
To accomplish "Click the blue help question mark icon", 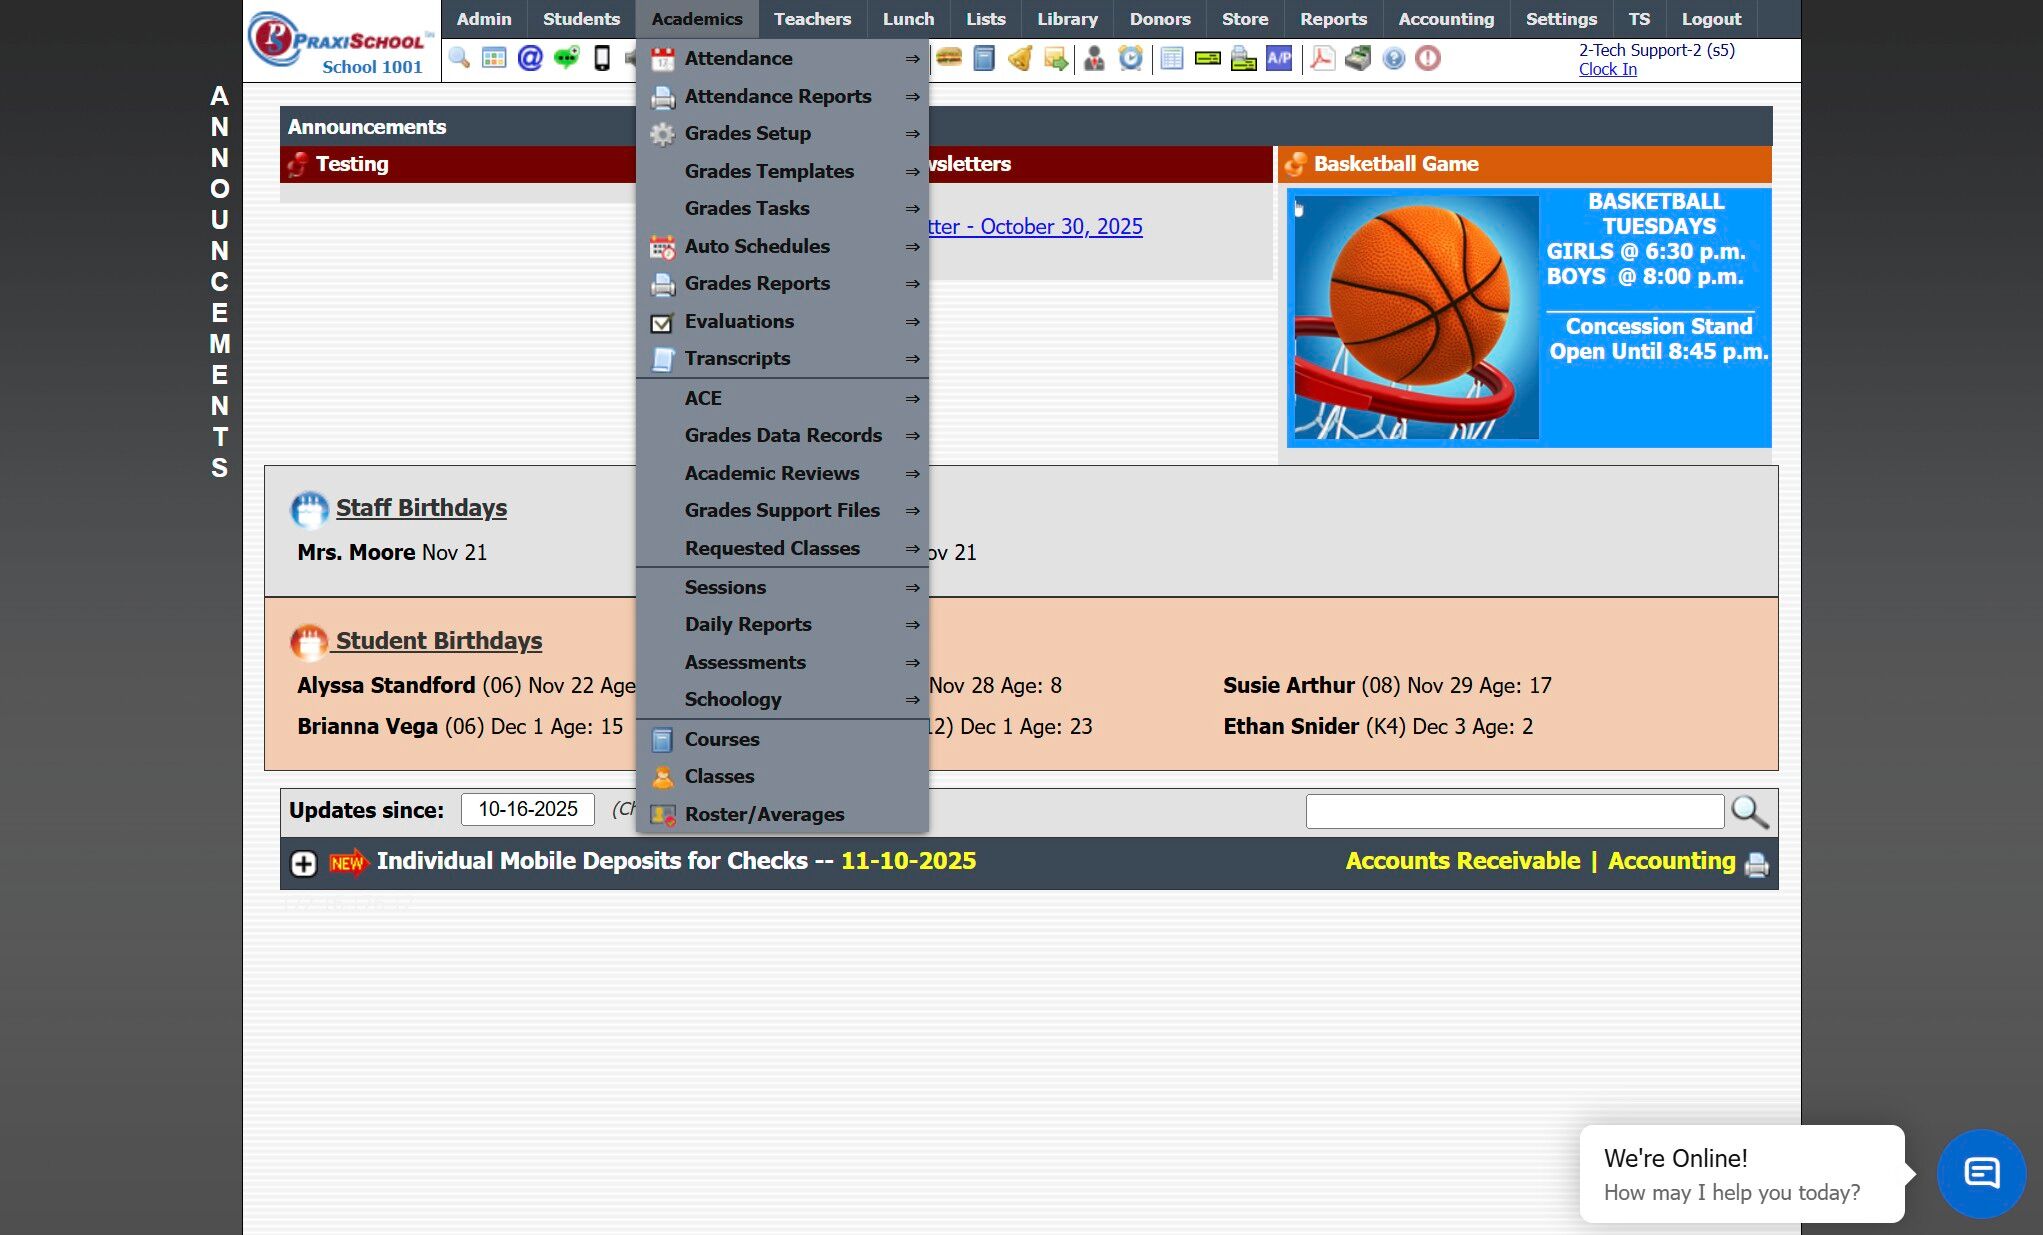I will click(x=1393, y=58).
